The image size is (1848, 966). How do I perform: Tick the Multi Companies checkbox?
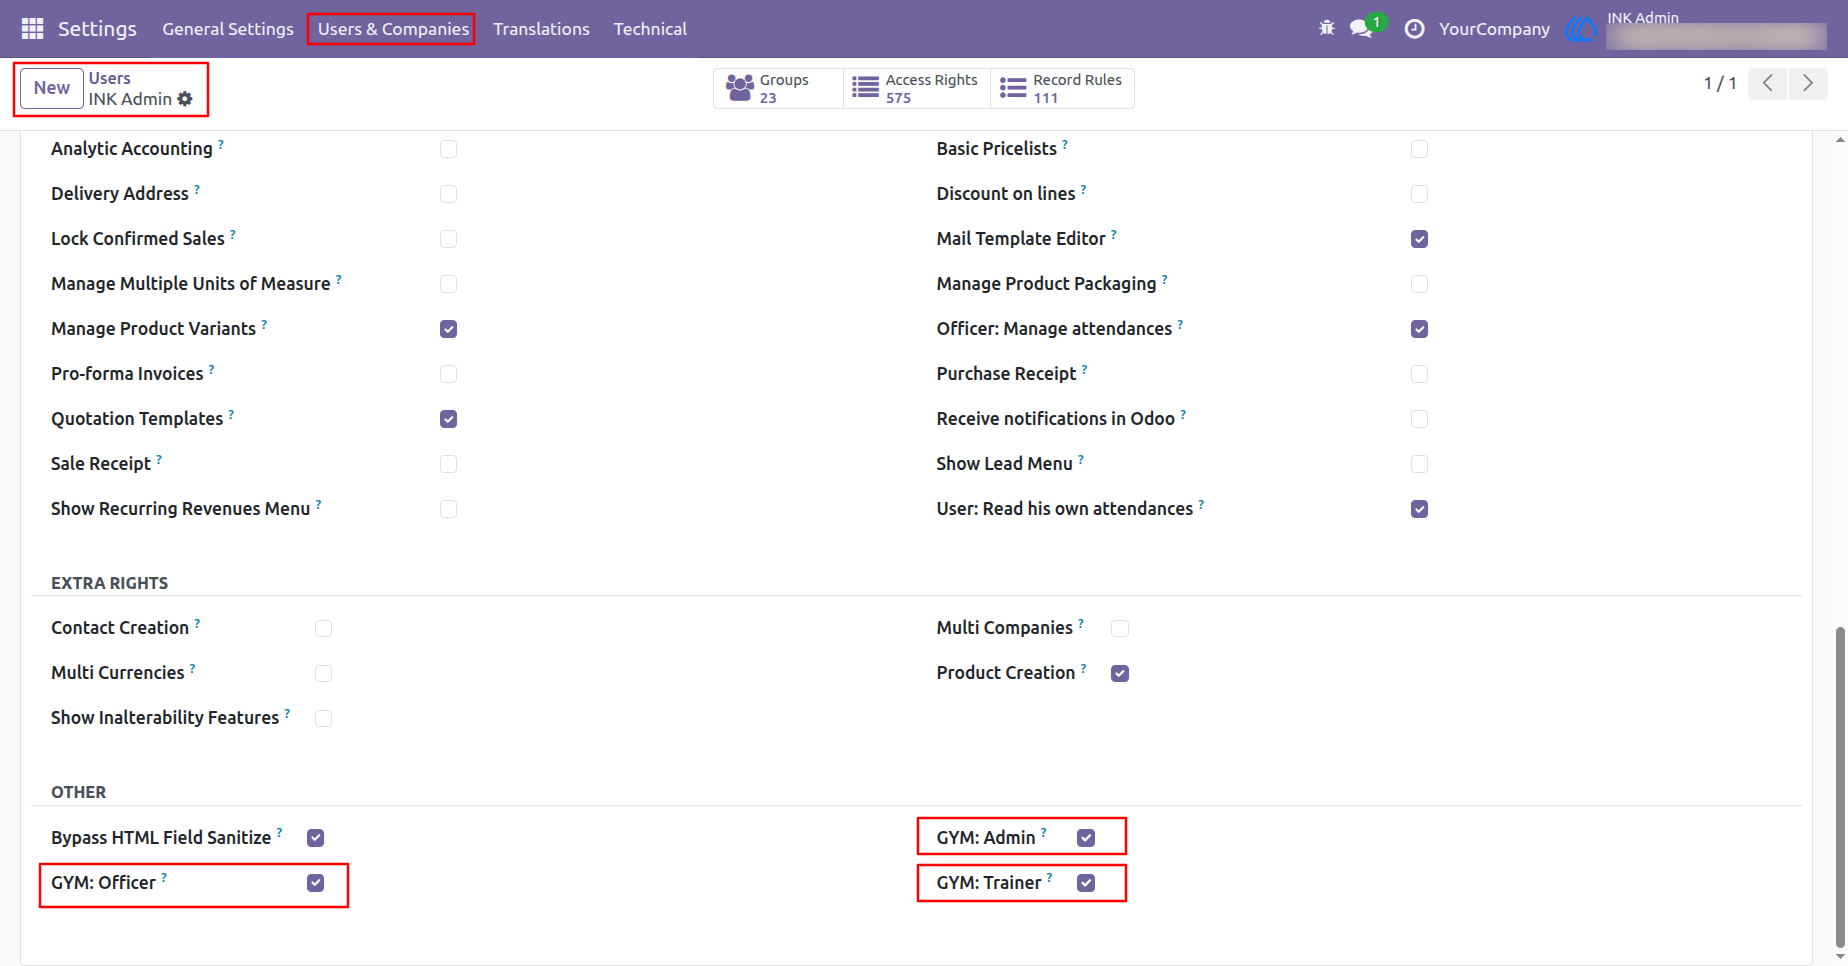(1120, 628)
